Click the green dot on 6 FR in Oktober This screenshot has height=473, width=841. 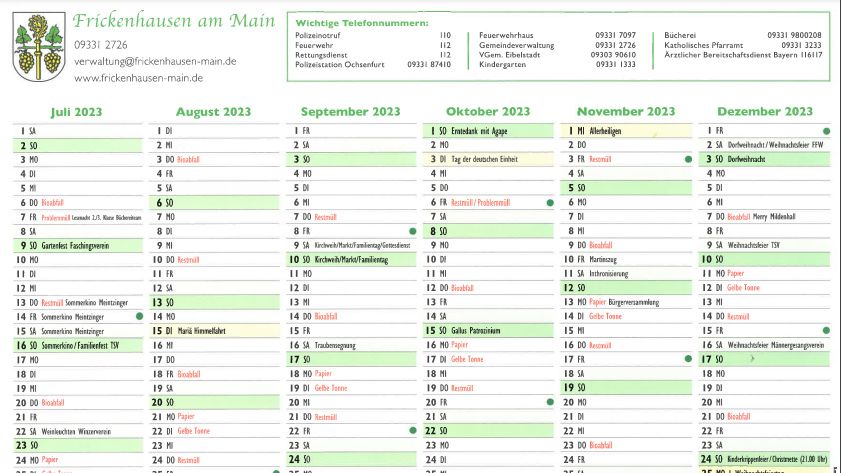point(550,203)
